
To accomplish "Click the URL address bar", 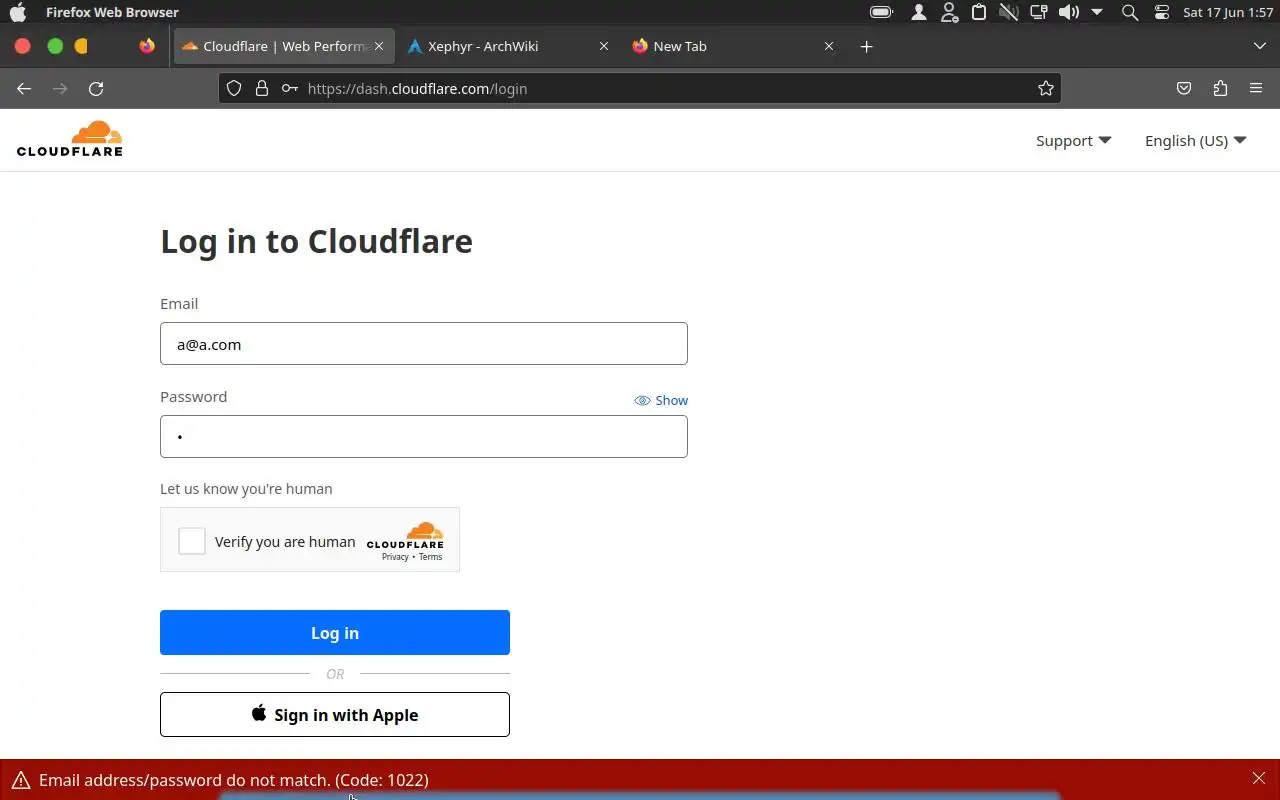I will point(640,88).
